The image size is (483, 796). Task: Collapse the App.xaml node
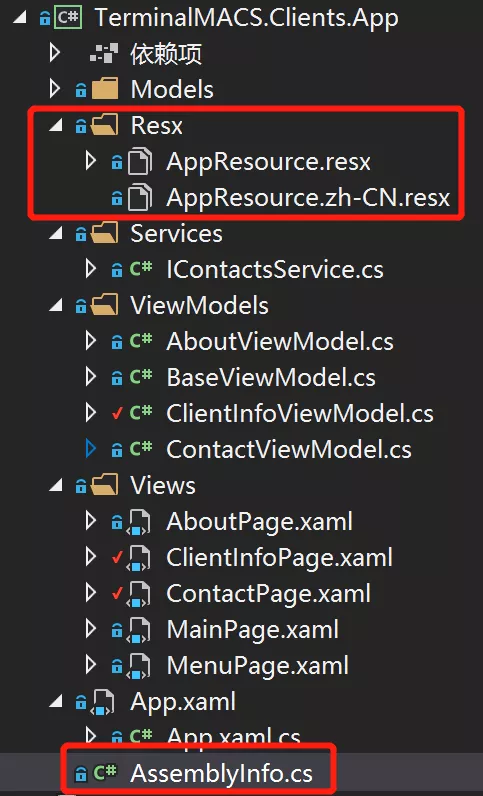click(x=56, y=702)
